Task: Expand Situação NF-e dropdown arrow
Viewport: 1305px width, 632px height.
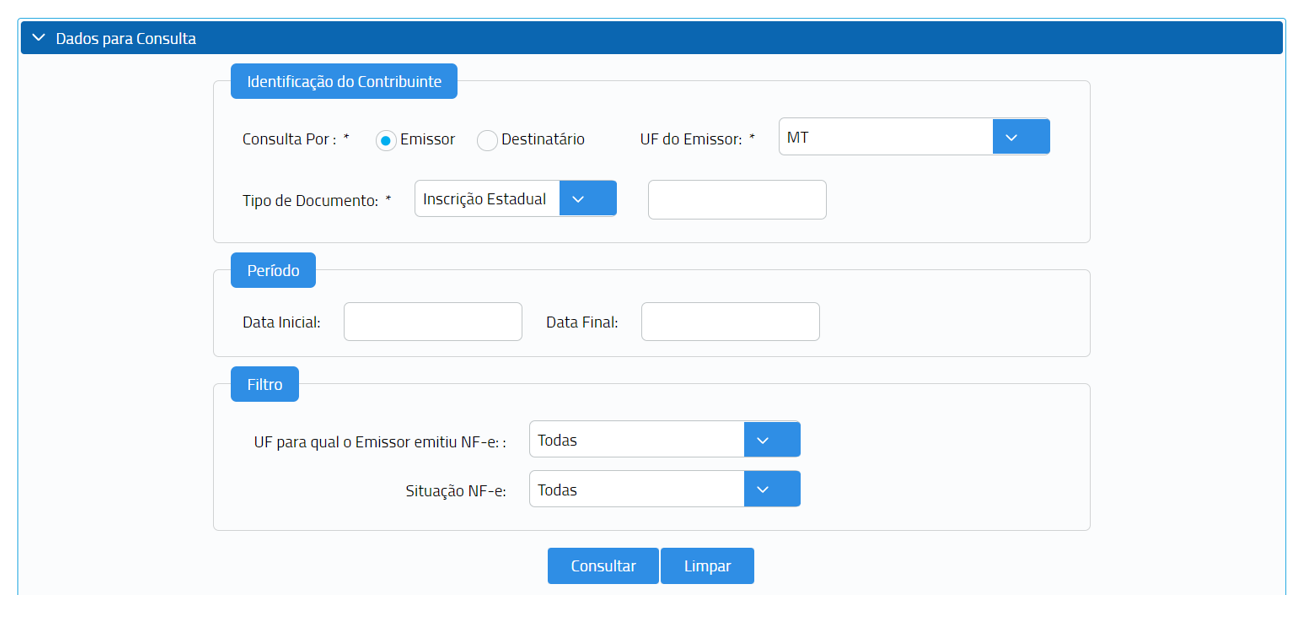Action: tap(771, 490)
